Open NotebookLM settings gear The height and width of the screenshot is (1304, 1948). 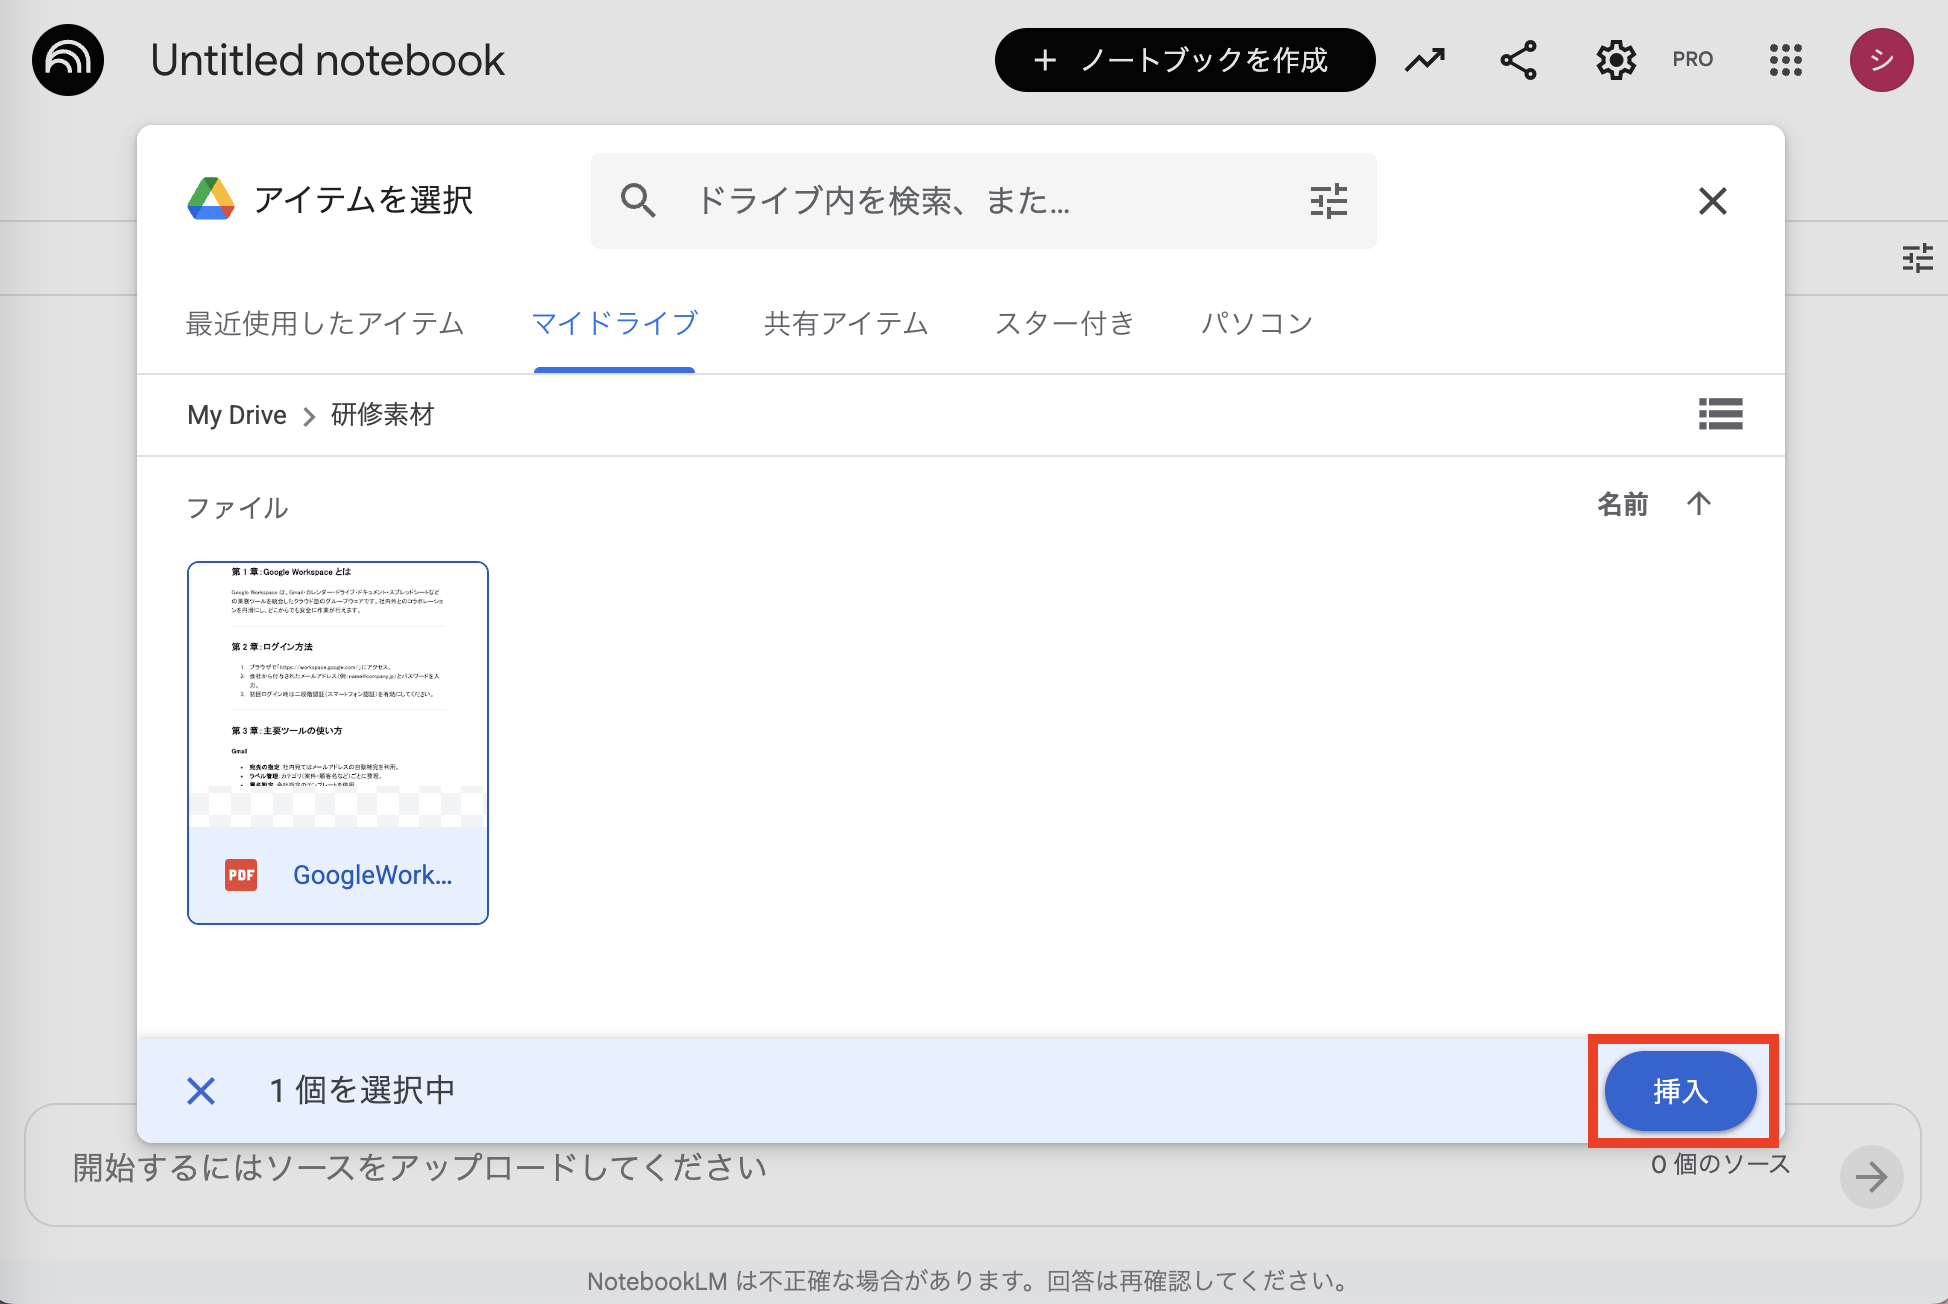click(1614, 59)
